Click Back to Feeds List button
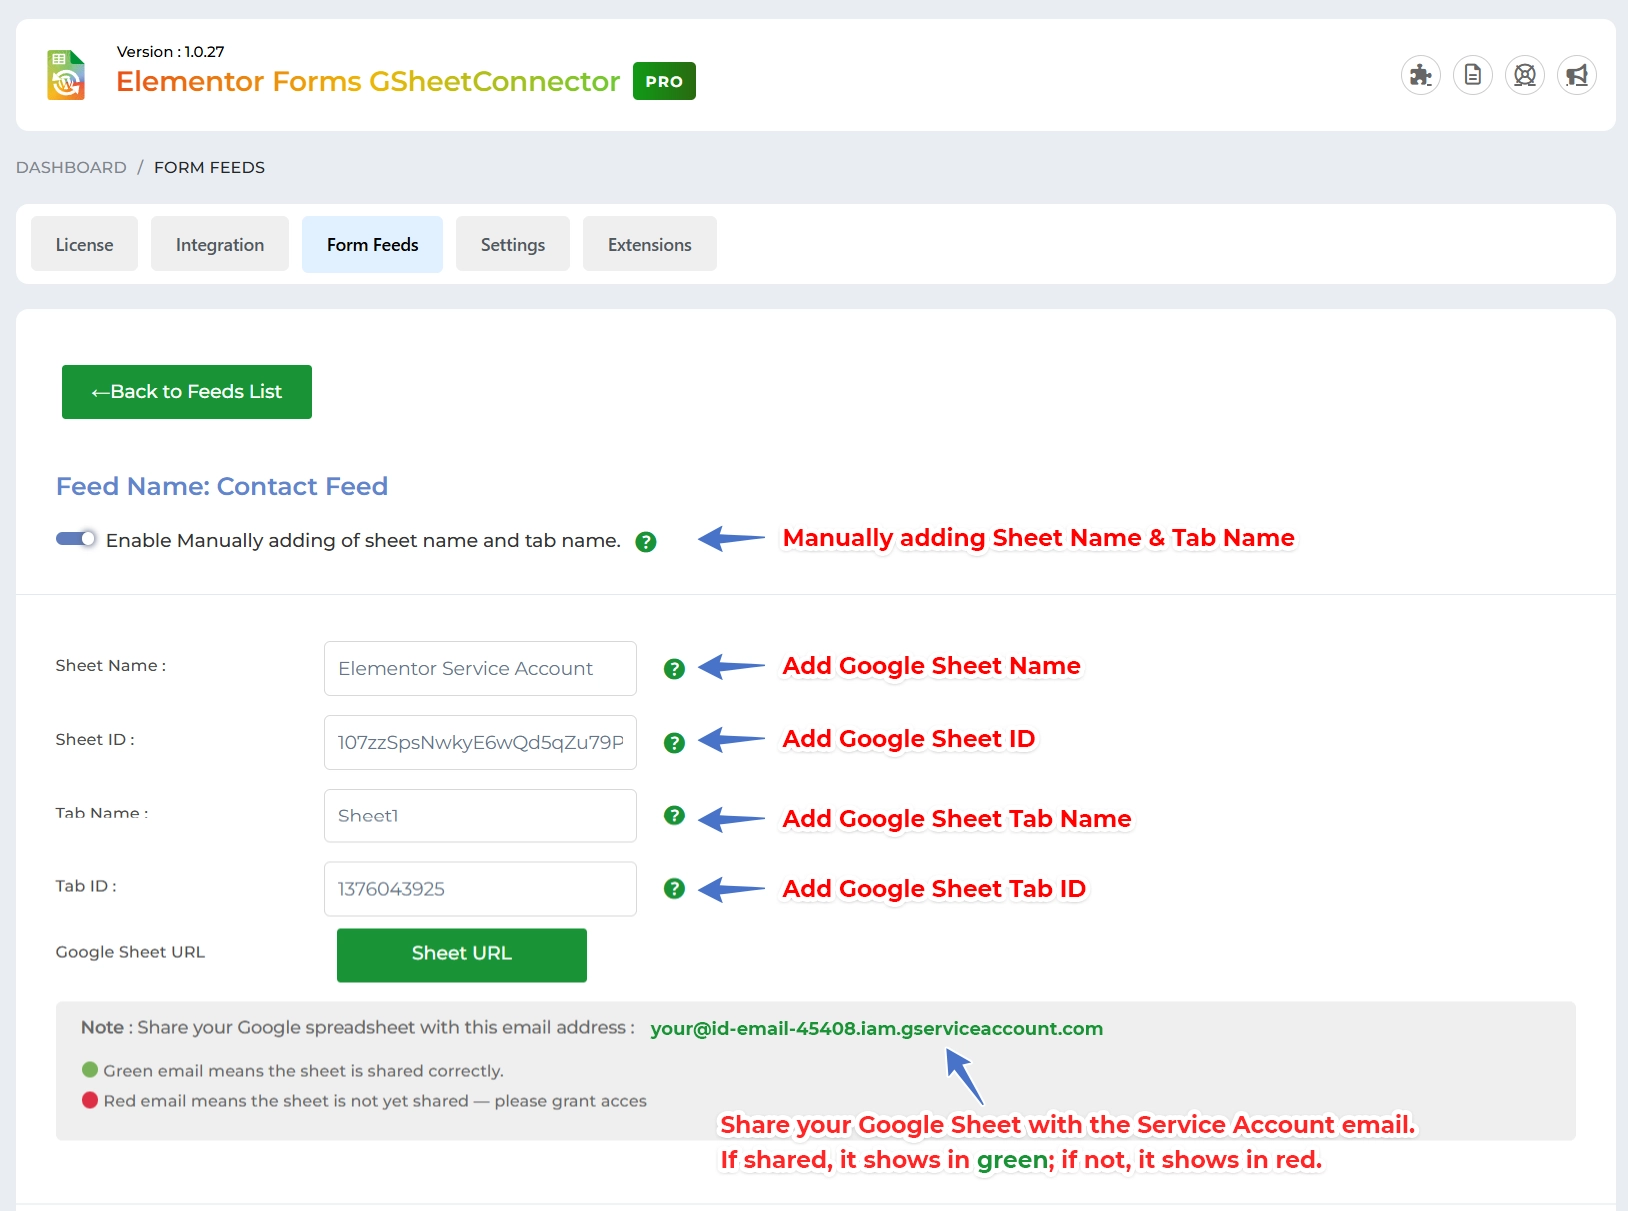Screen dimensions: 1628x1211 coord(187,392)
